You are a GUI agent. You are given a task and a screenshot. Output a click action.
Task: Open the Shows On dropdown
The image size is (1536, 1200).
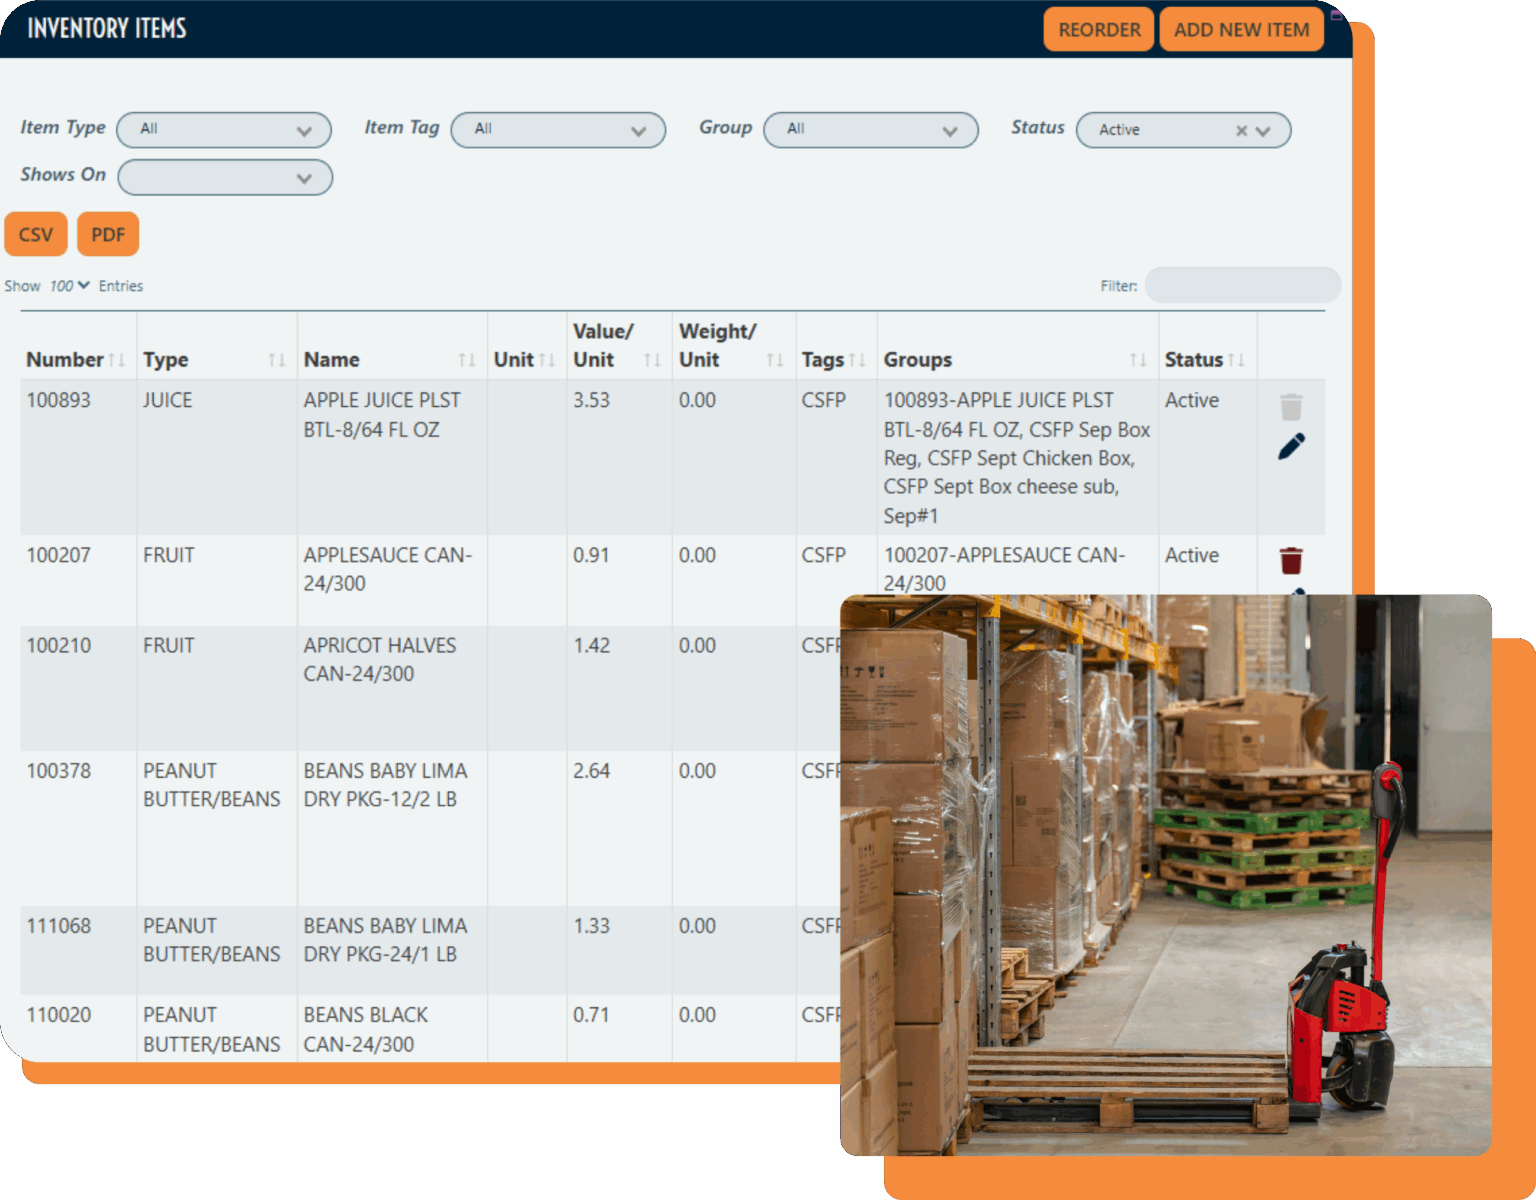(224, 177)
